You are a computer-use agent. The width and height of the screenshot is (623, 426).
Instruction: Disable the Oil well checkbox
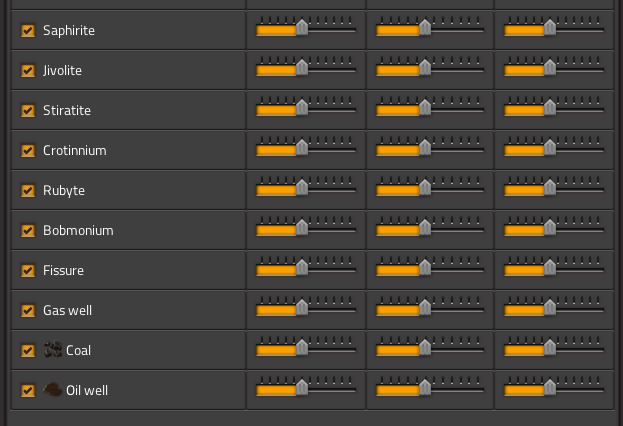click(x=28, y=390)
